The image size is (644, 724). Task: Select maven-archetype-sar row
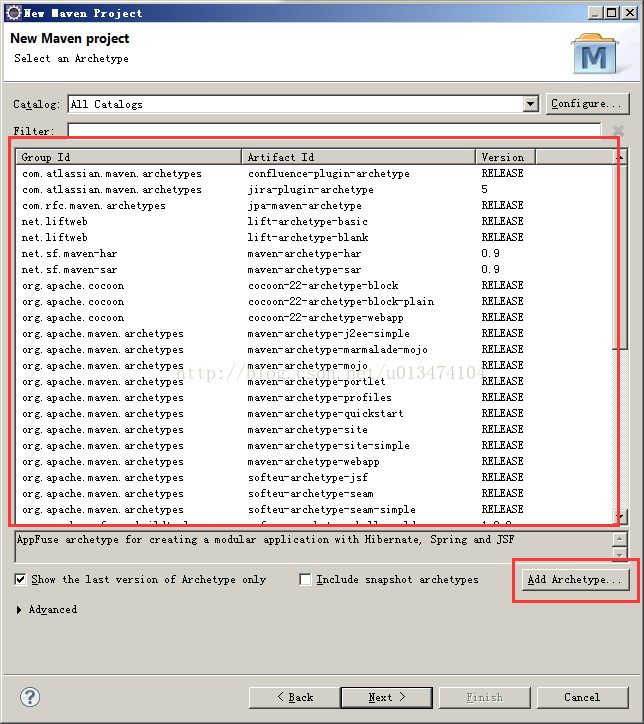click(x=315, y=270)
